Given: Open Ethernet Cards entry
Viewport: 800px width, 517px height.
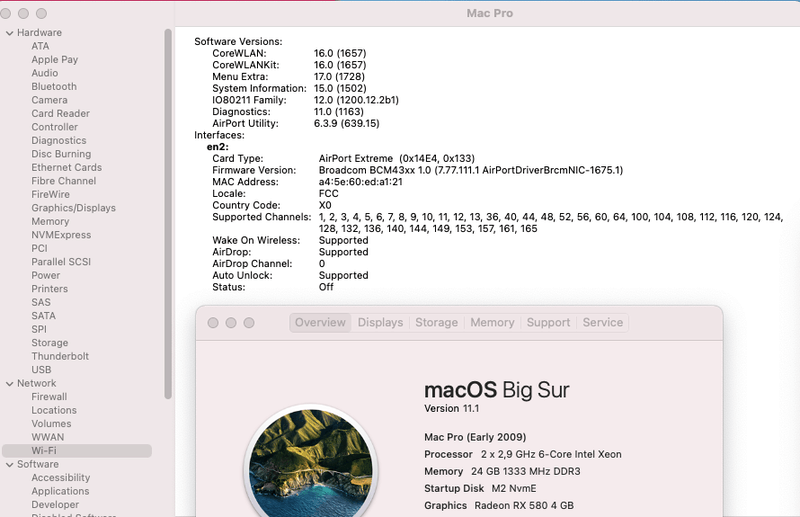Looking at the screenshot, I should (66, 167).
